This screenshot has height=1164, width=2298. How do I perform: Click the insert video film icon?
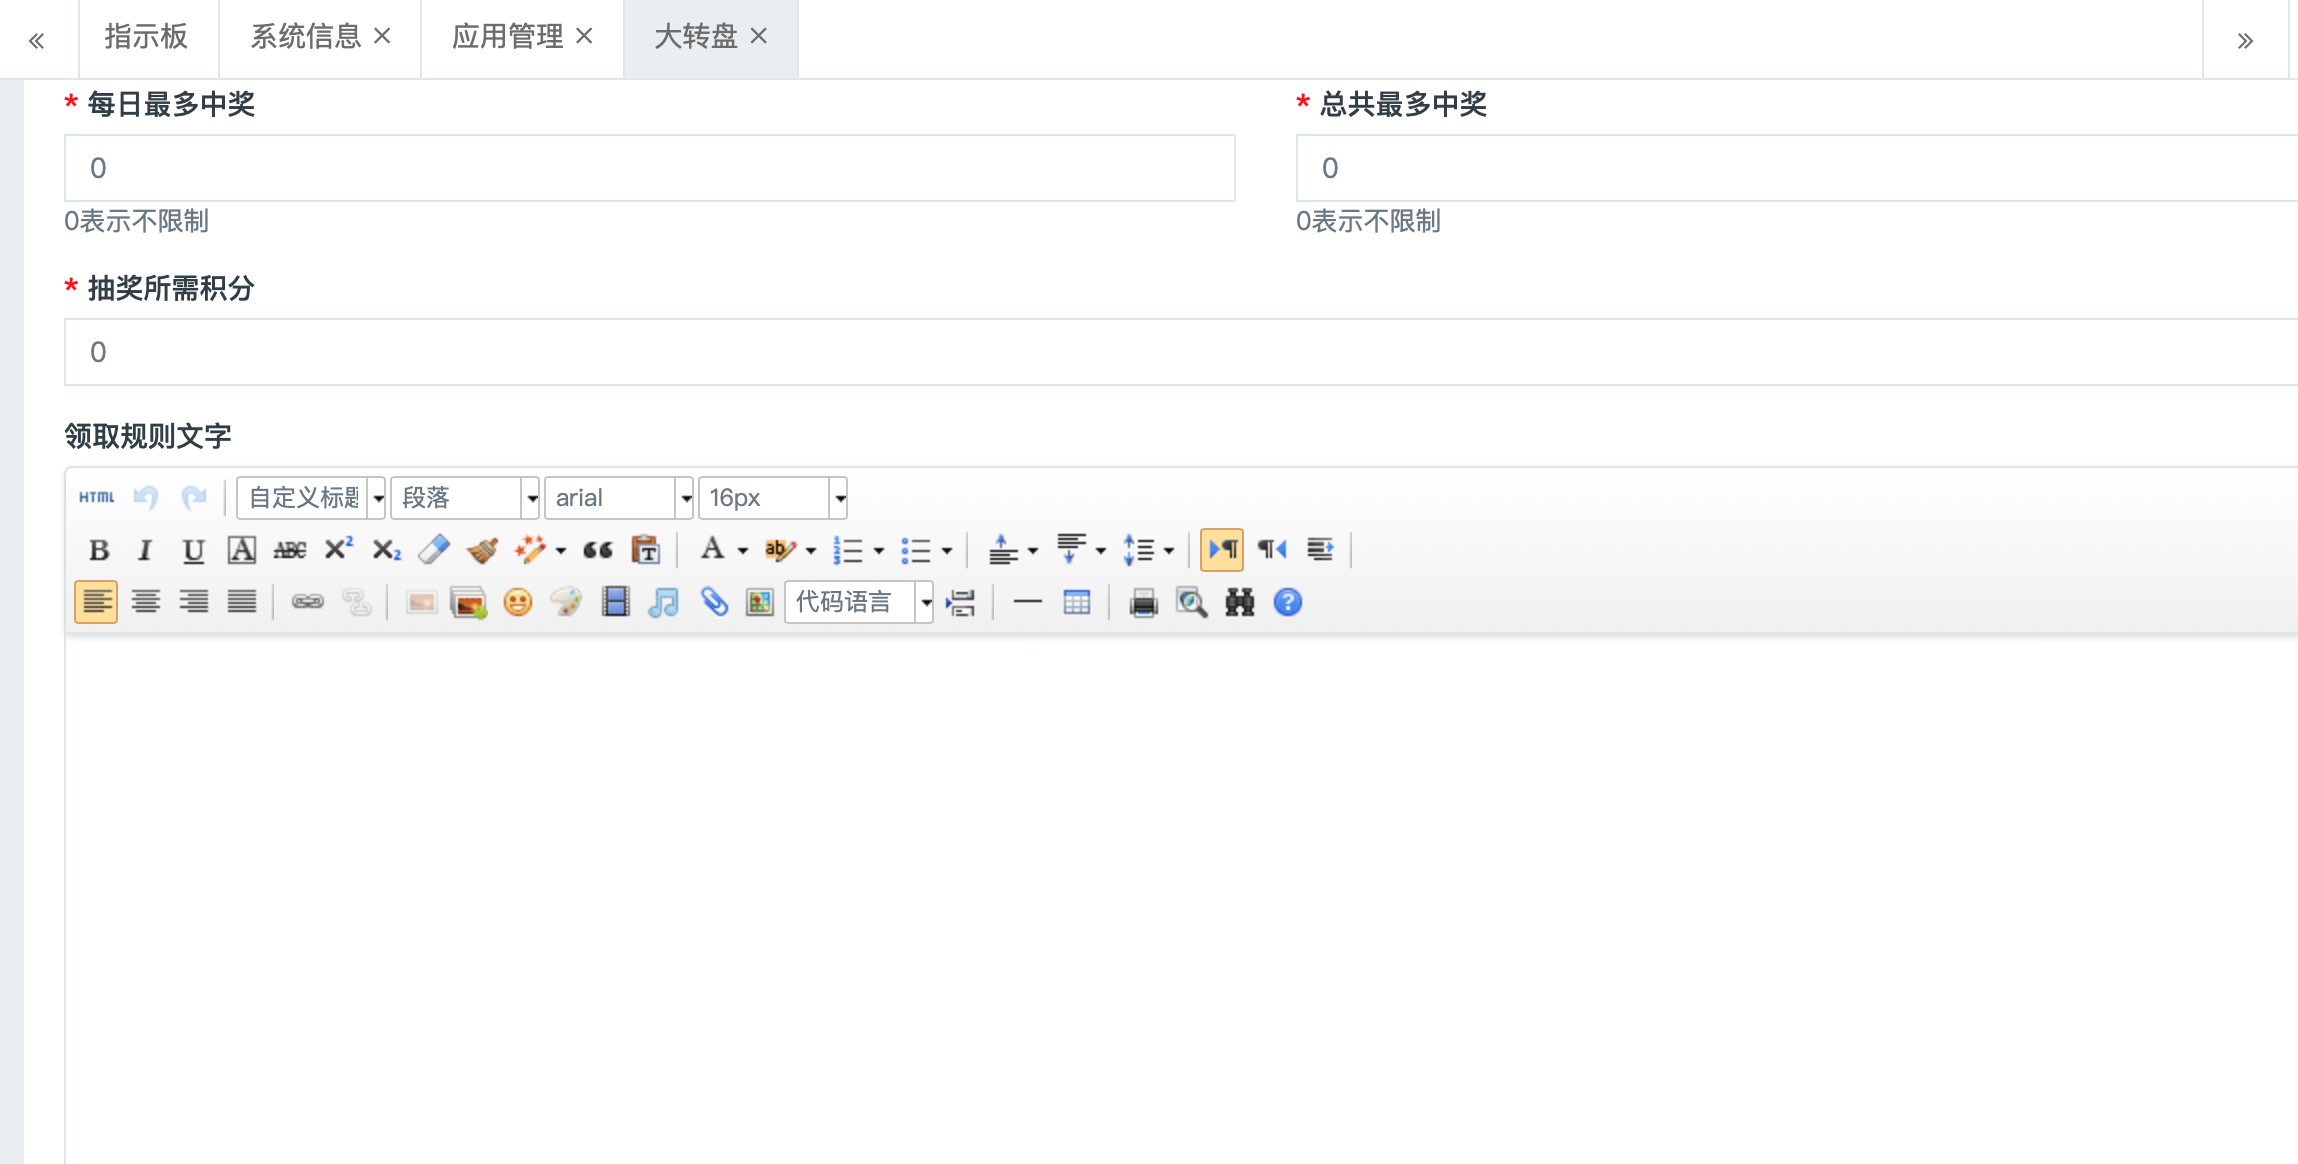[615, 602]
